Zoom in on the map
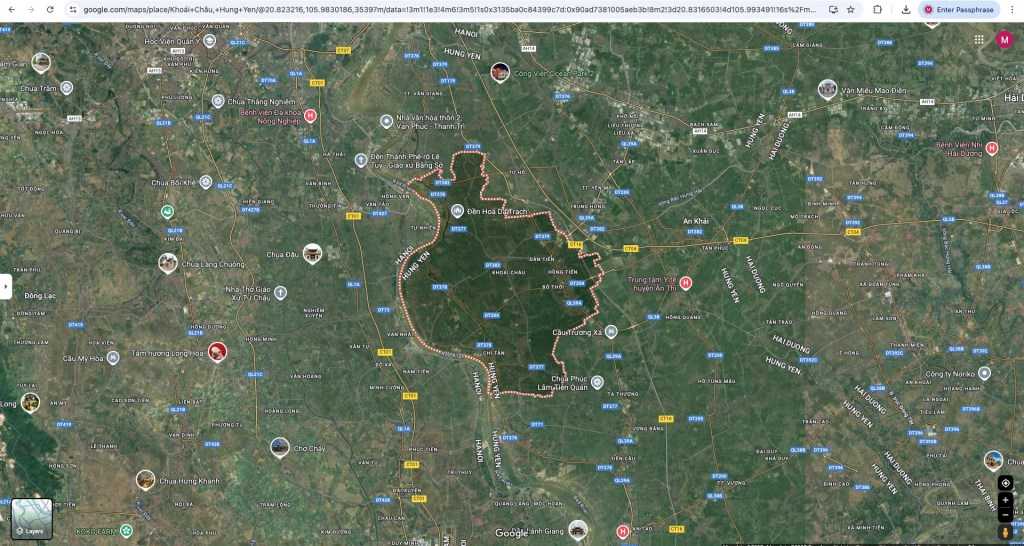The height and width of the screenshot is (546, 1024). 1005,500
